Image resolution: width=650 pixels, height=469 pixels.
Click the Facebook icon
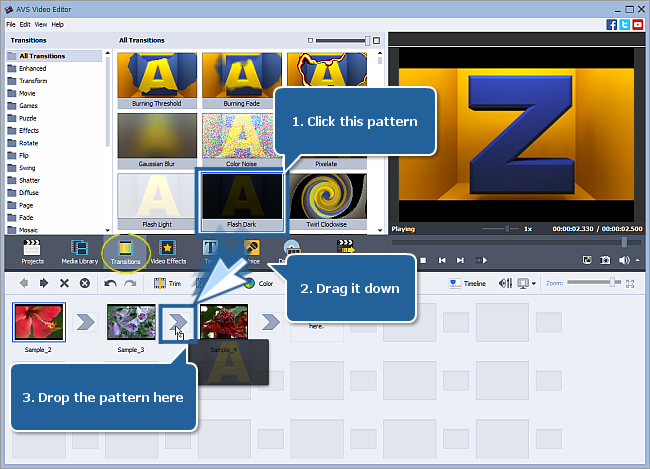611,24
